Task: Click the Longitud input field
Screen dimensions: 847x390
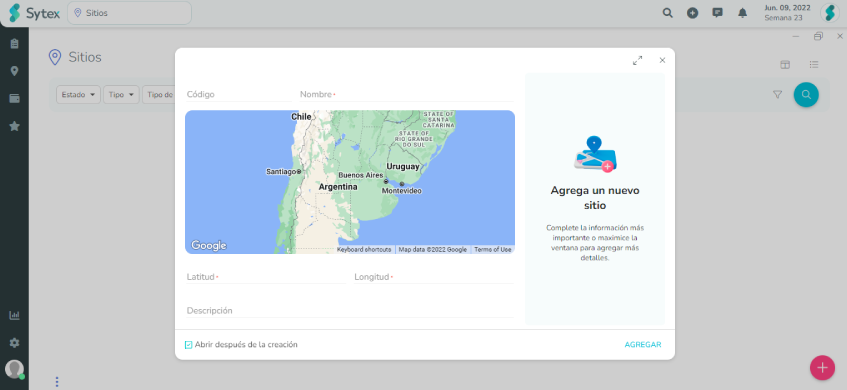Action: click(x=434, y=277)
